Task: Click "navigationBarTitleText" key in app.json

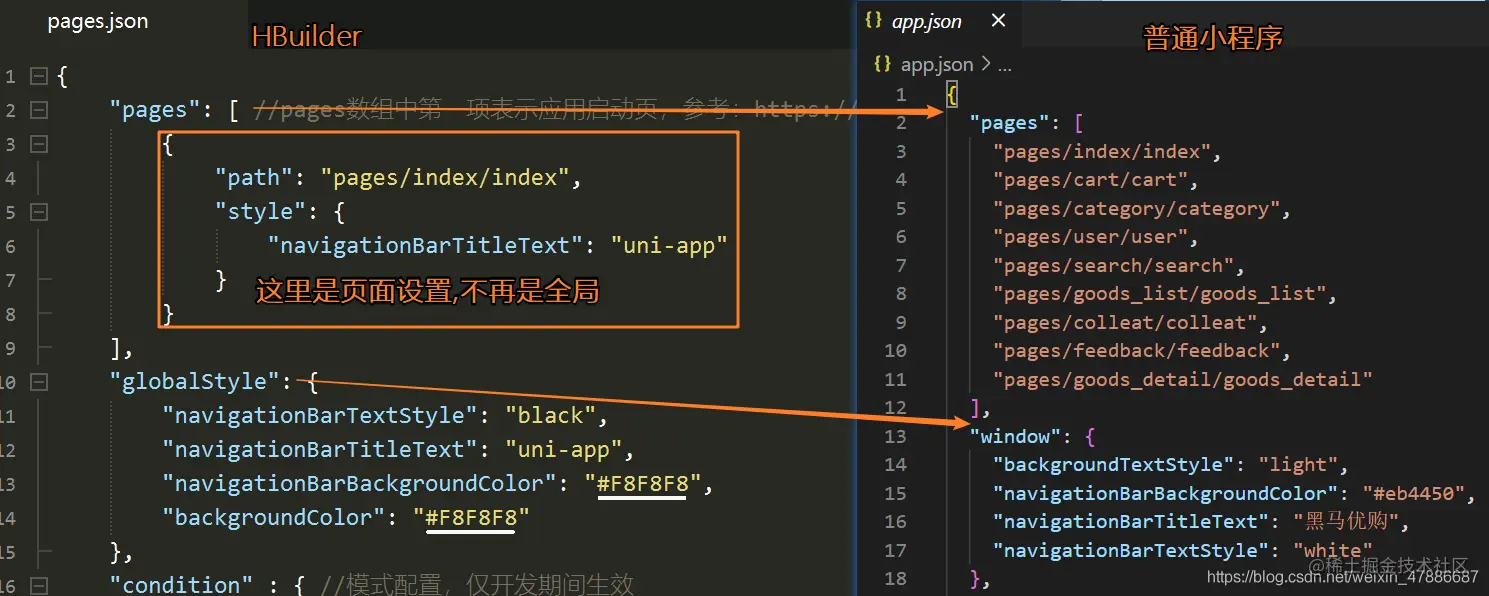Action: pyautogui.click(x=1131, y=522)
